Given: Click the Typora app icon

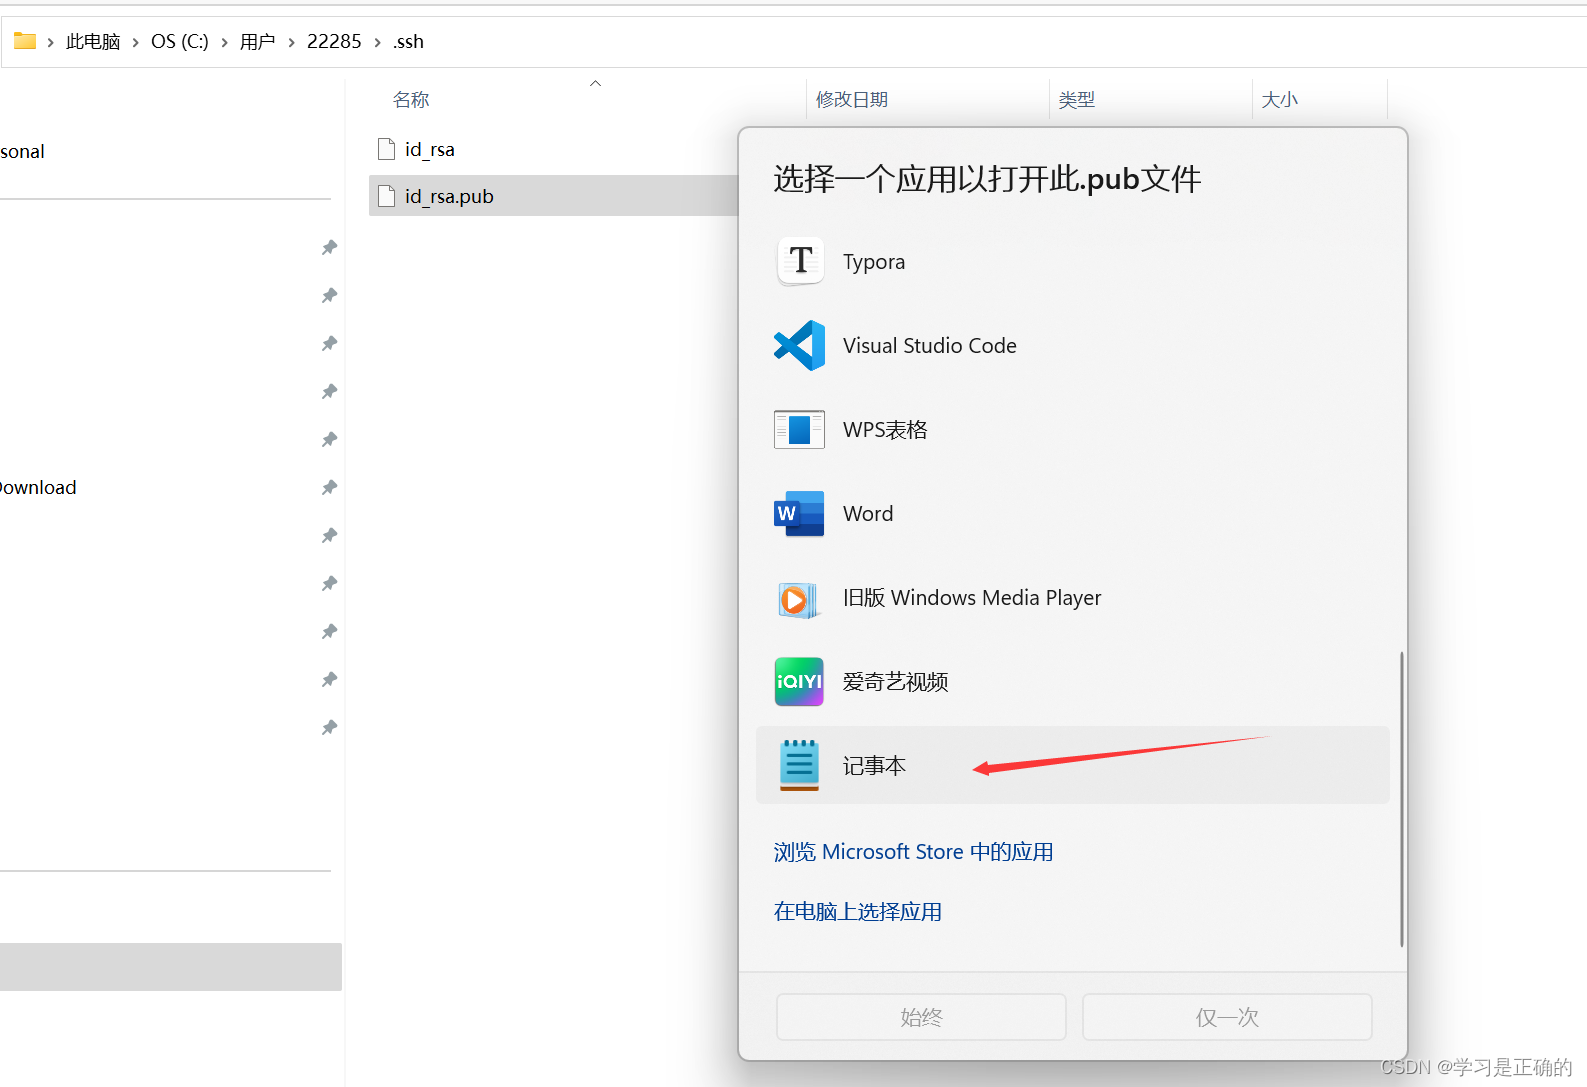Looking at the screenshot, I should click(x=800, y=261).
